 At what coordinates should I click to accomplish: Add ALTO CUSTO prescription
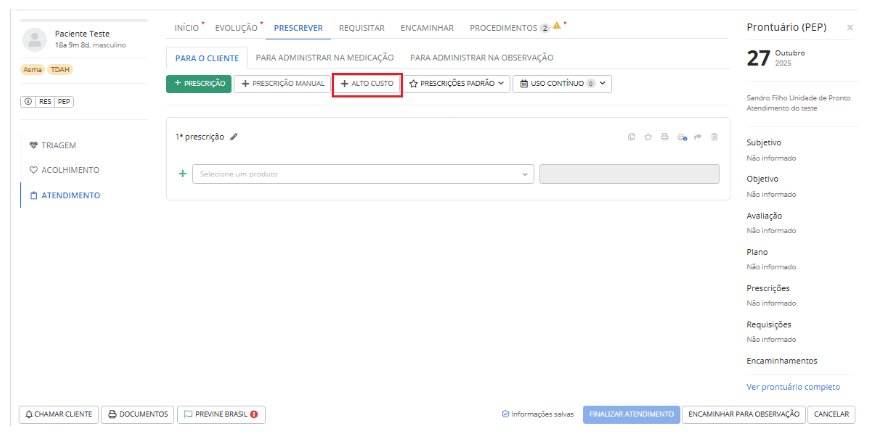click(367, 84)
